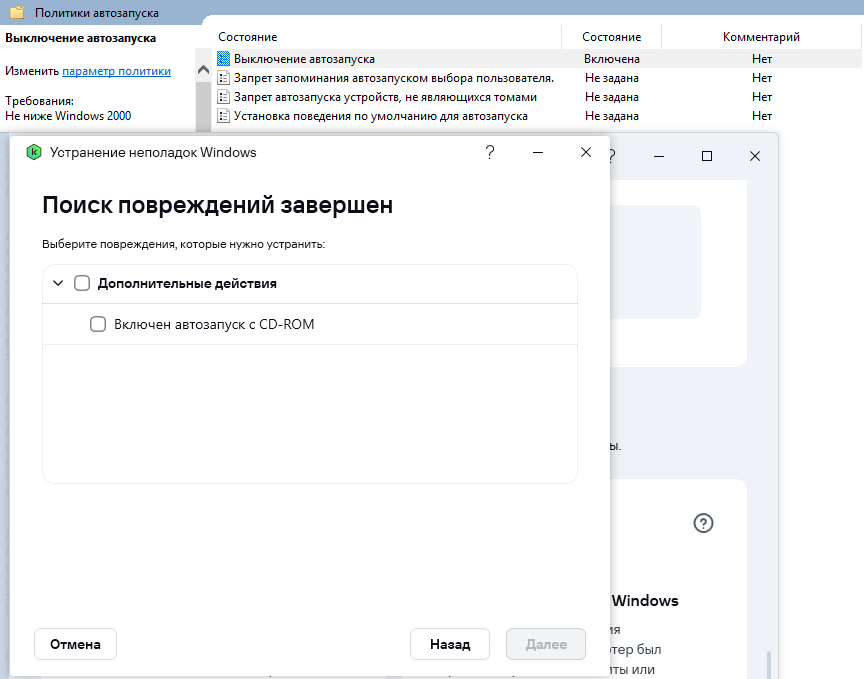This screenshot has width=864, height=679.
Task: Click the Не задана status of Запрет запоминания row
Action: click(x=612, y=78)
